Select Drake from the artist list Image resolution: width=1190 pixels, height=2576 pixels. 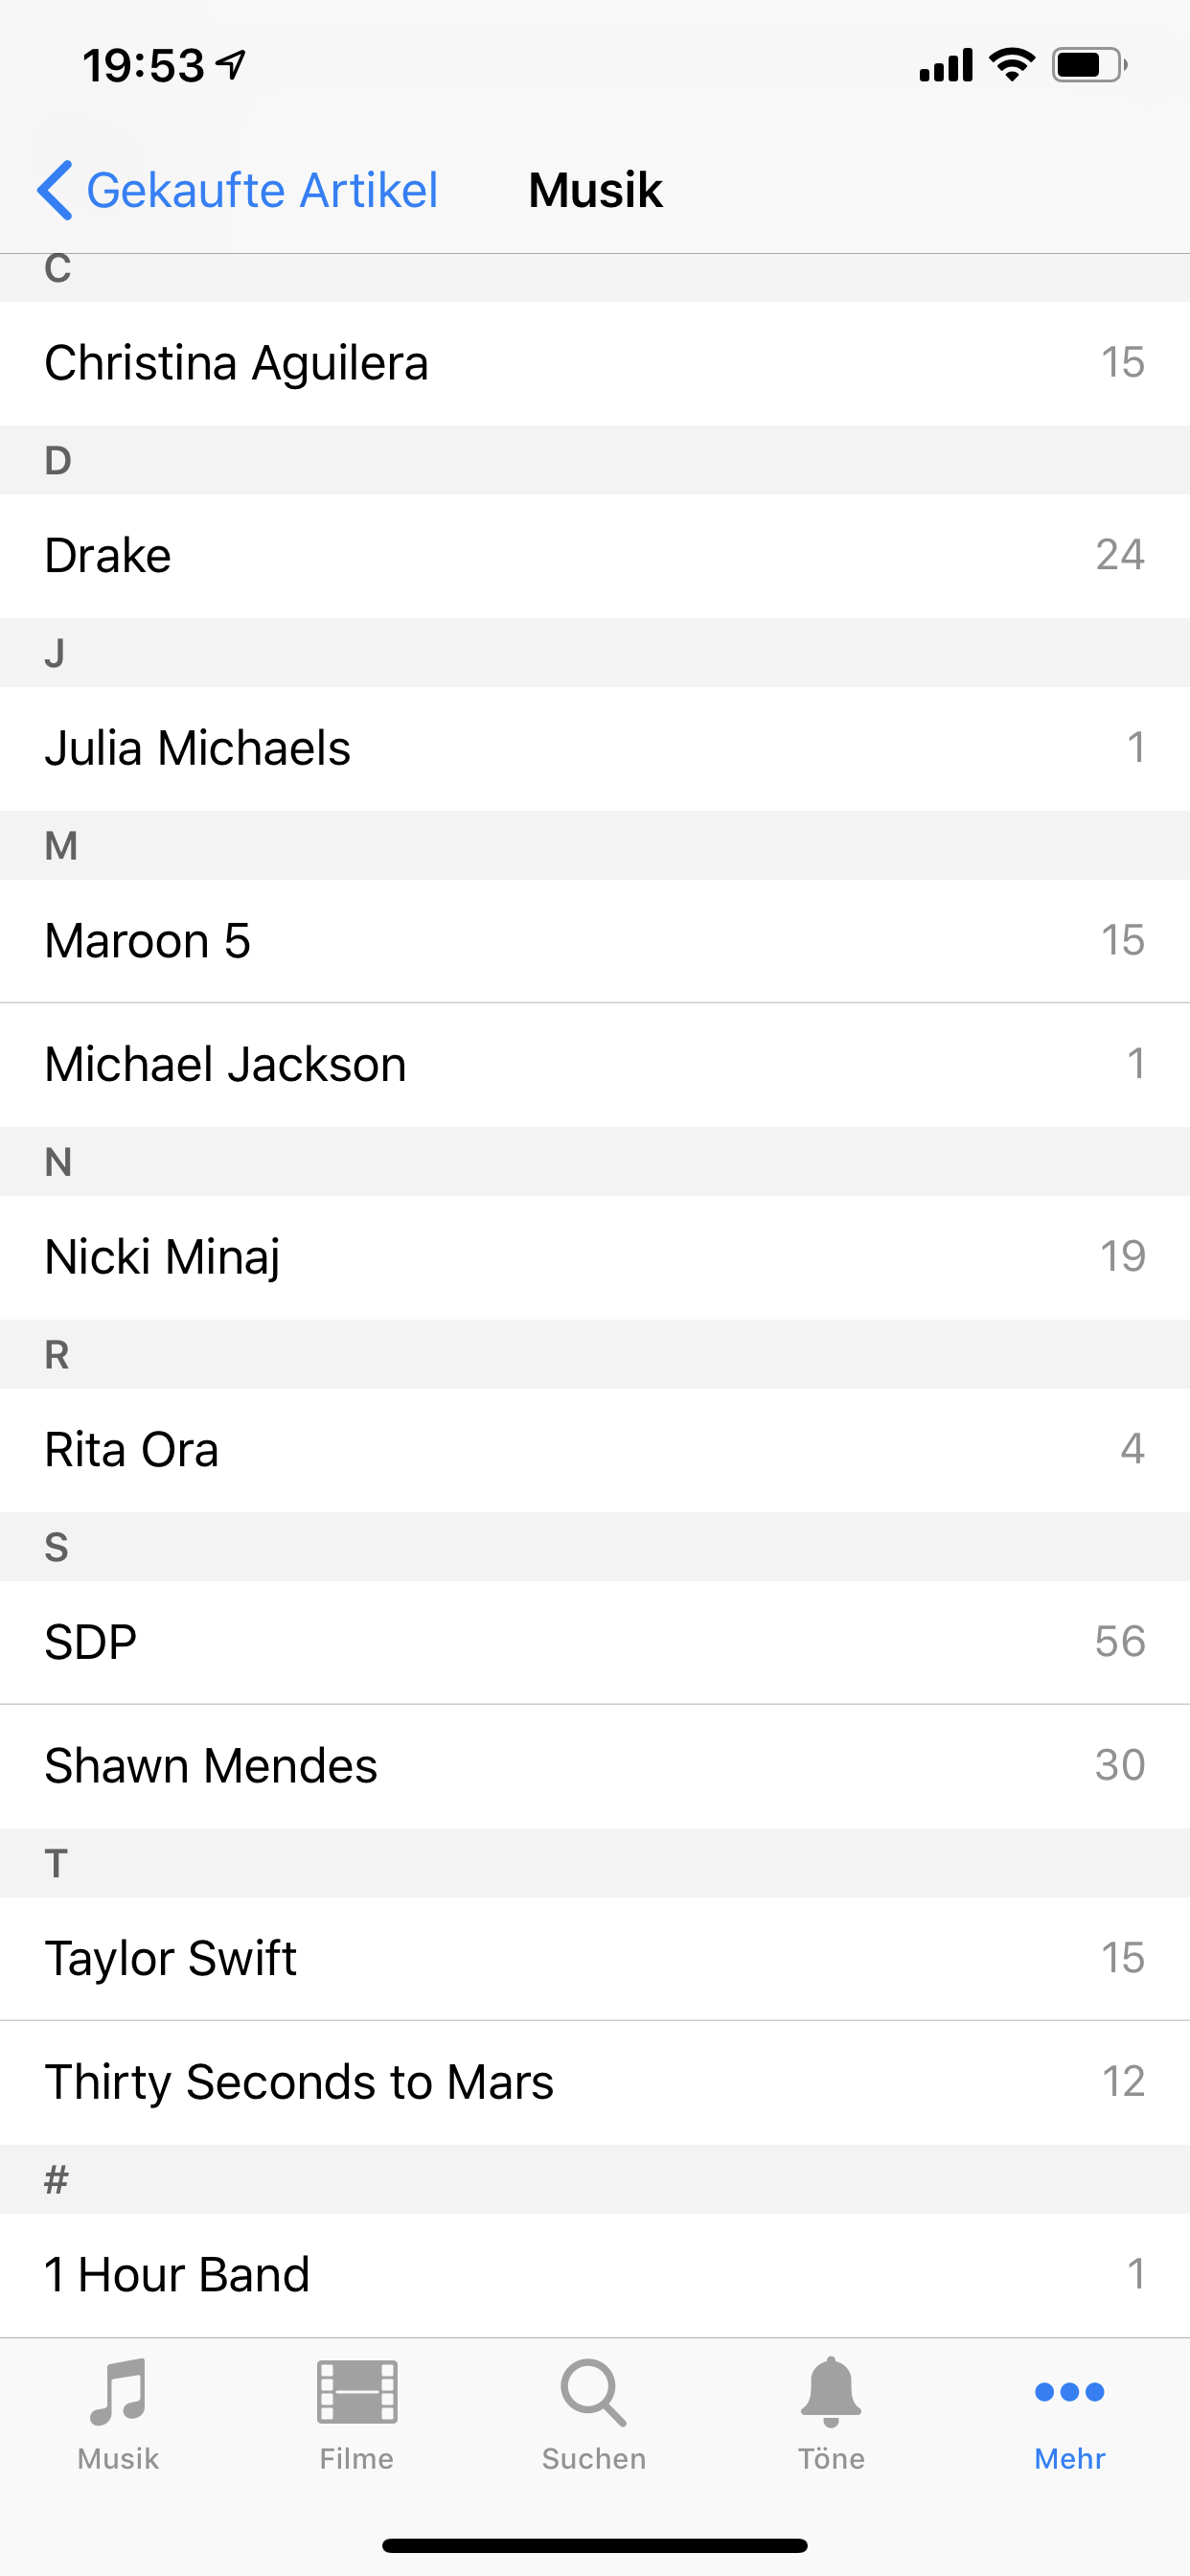594,556
